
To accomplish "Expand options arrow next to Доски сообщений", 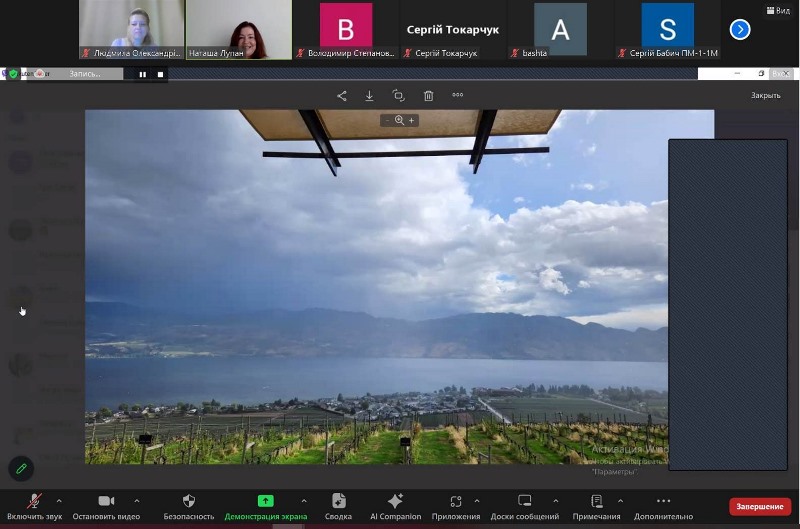I will pos(556,501).
